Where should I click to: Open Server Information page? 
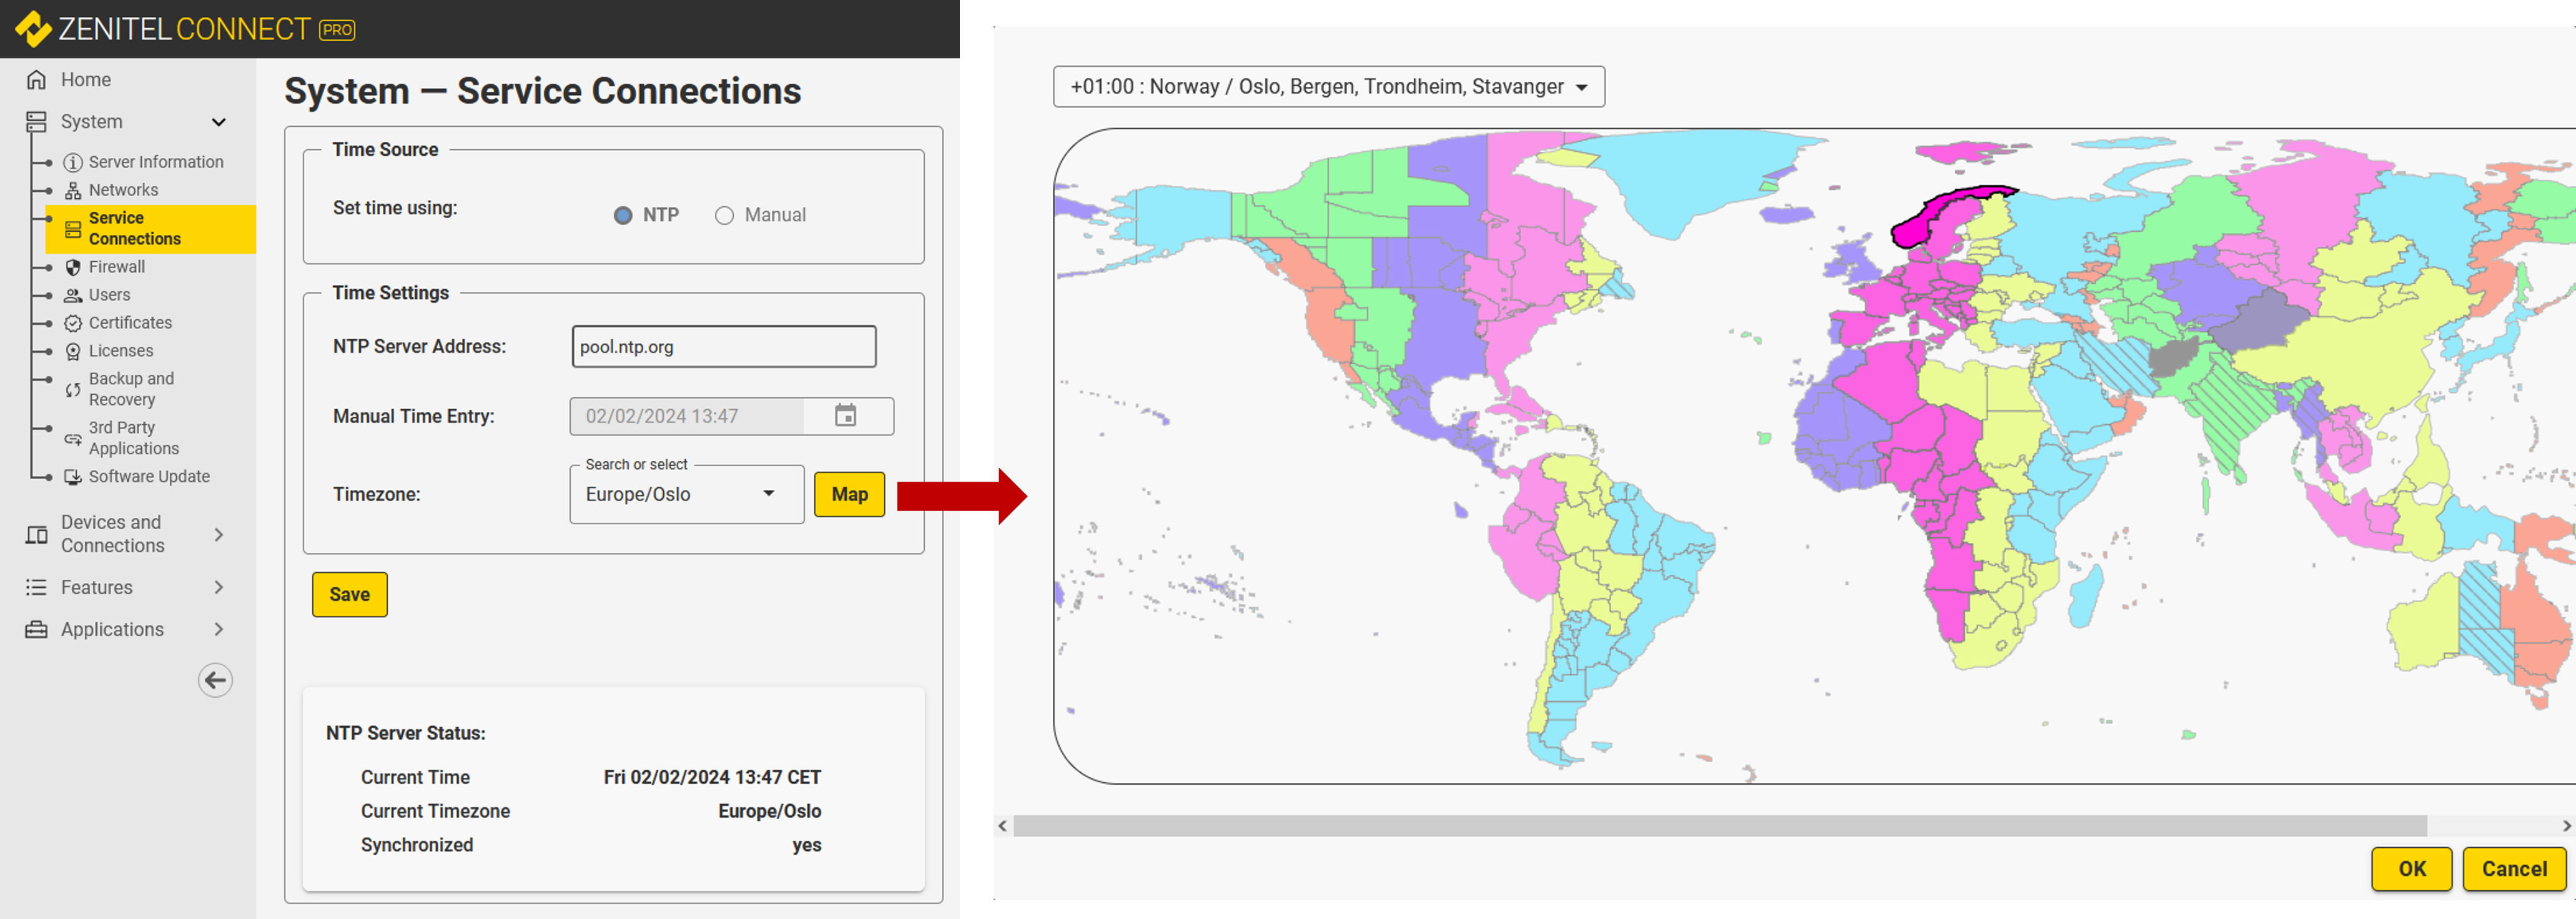(155, 162)
